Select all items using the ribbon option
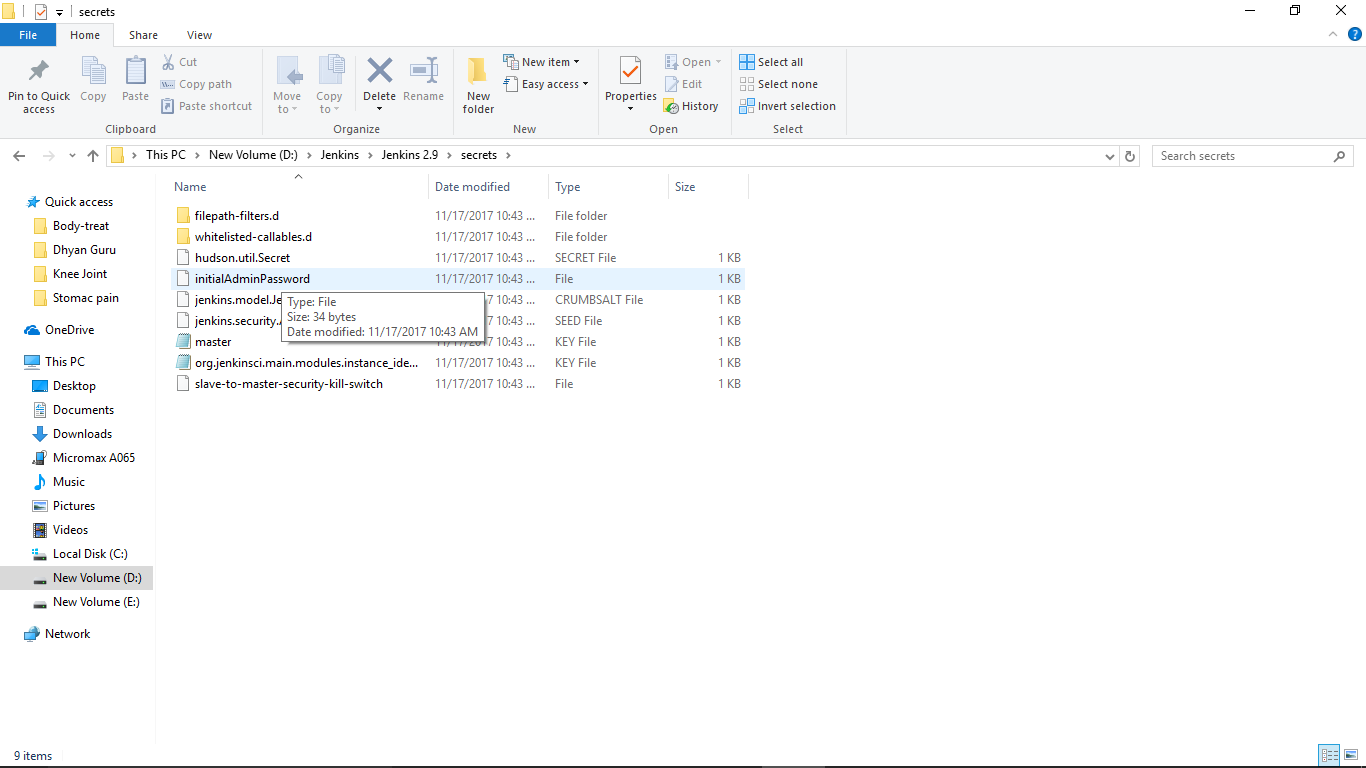The height and width of the screenshot is (768, 1366). pyautogui.click(x=770, y=61)
